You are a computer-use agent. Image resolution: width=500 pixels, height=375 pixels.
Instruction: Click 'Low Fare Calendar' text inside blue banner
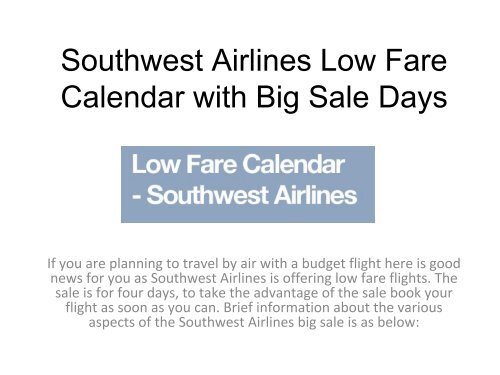[x=238, y=164]
